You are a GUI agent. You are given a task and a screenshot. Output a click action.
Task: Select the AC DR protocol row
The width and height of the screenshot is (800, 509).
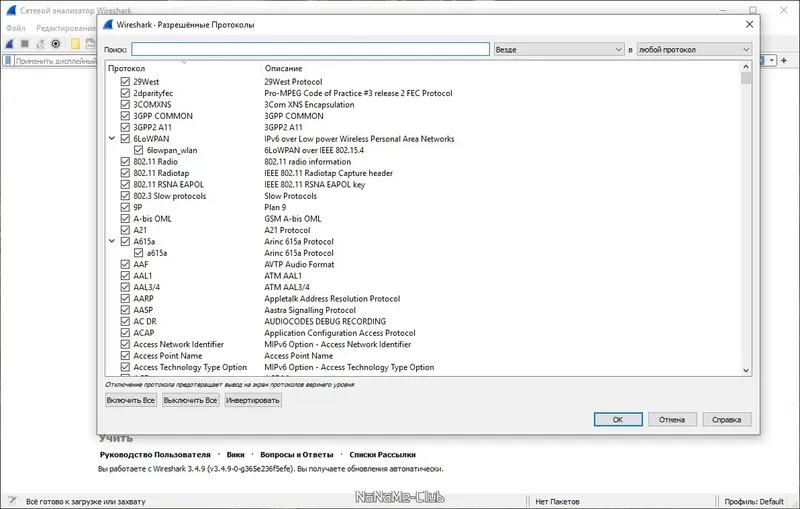pos(423,321)
